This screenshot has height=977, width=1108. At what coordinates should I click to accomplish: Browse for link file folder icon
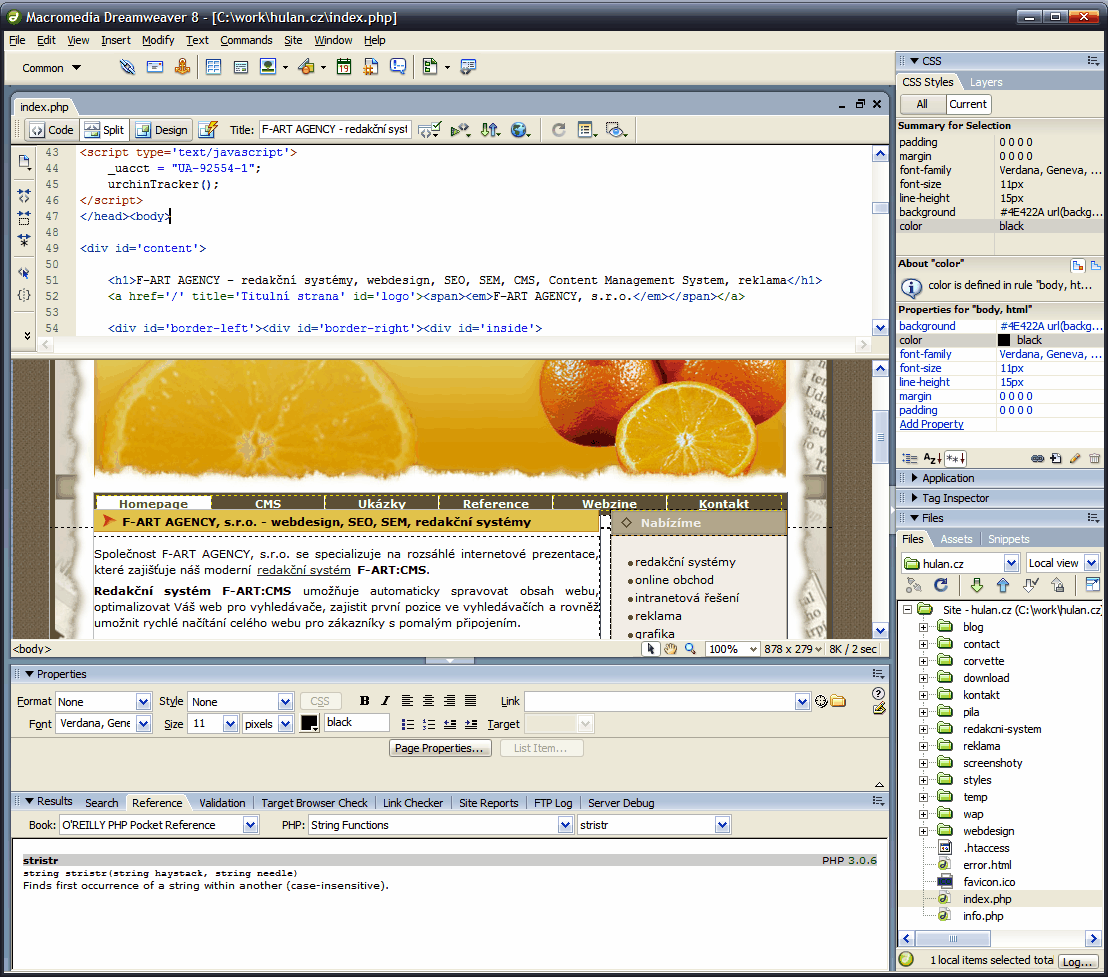pos(839,701)
